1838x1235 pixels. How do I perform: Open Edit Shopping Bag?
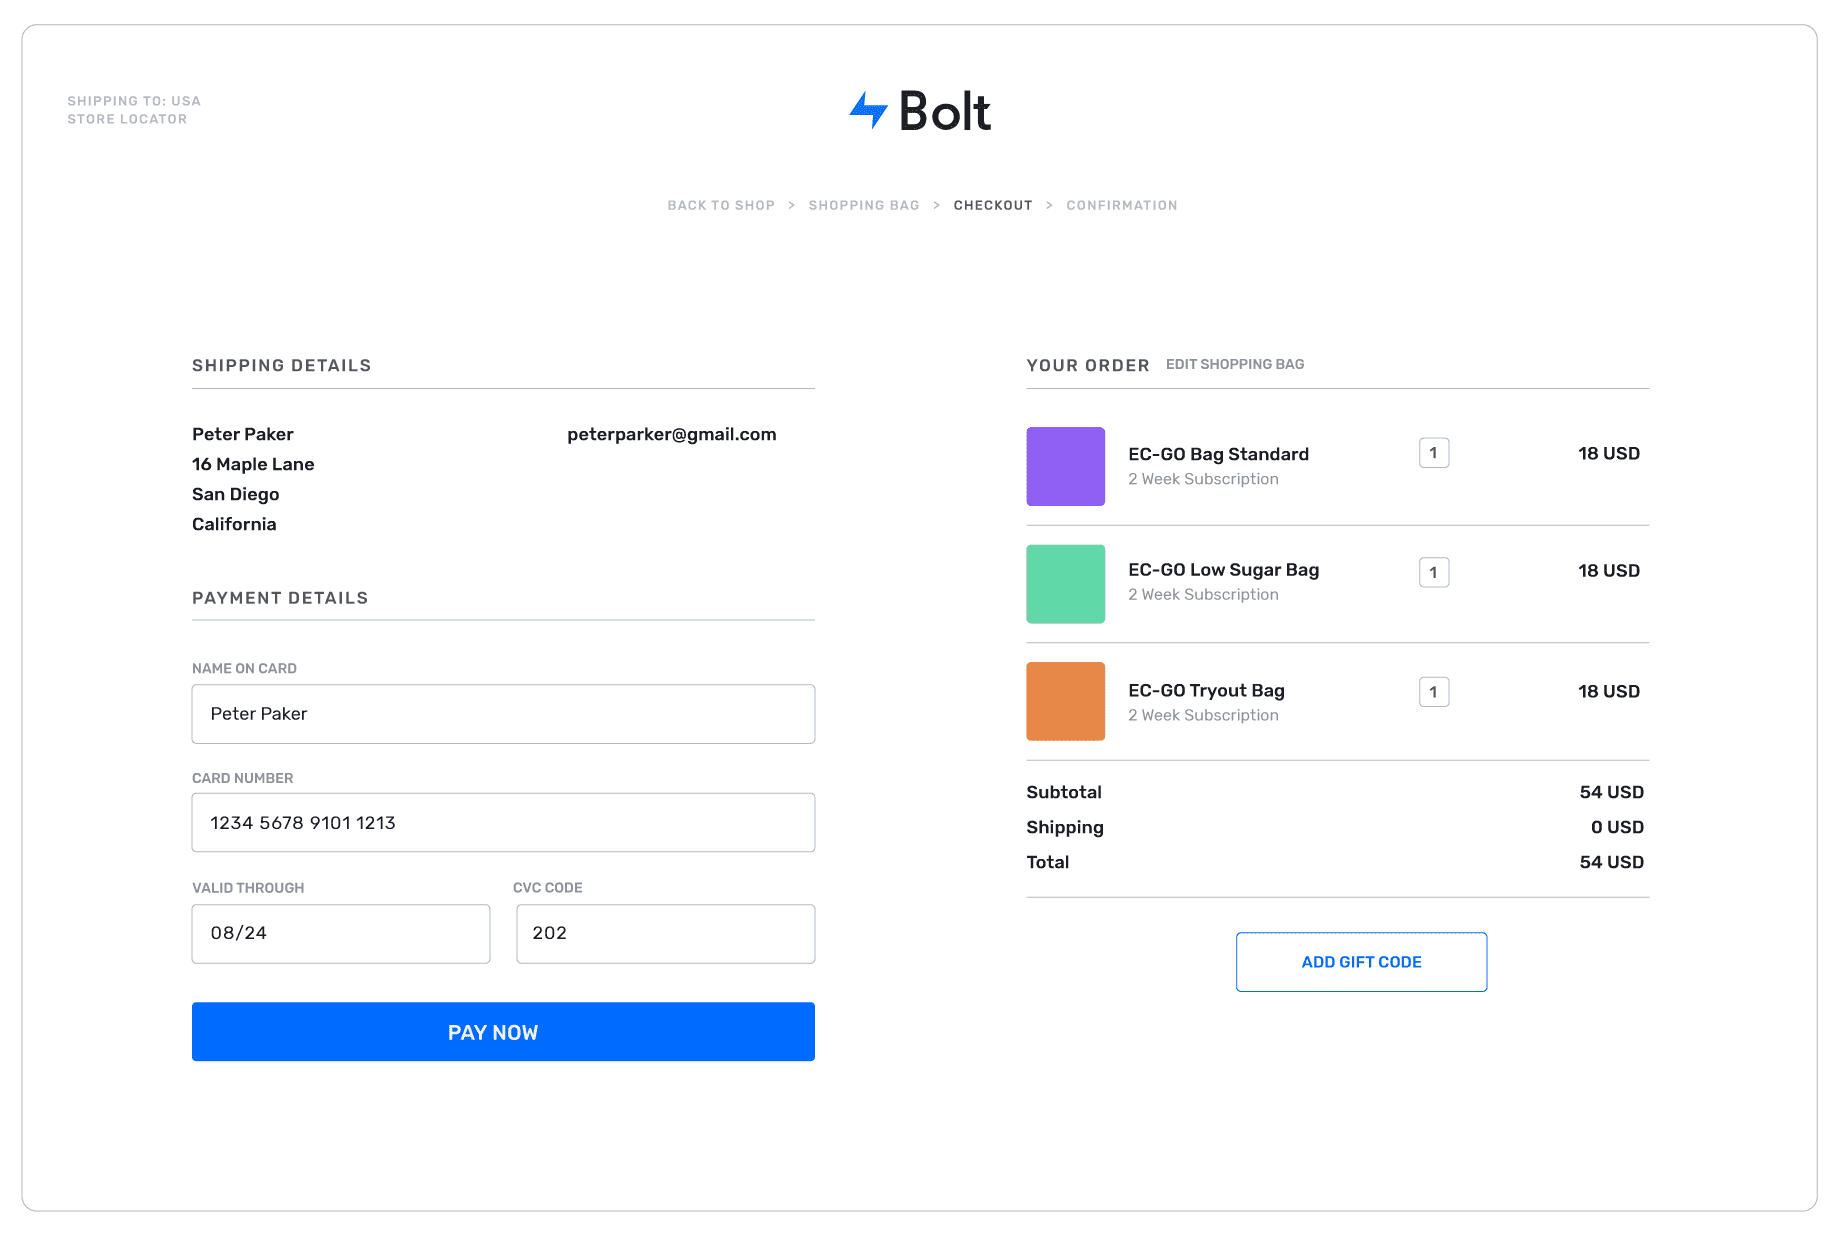pos(1234,364)
